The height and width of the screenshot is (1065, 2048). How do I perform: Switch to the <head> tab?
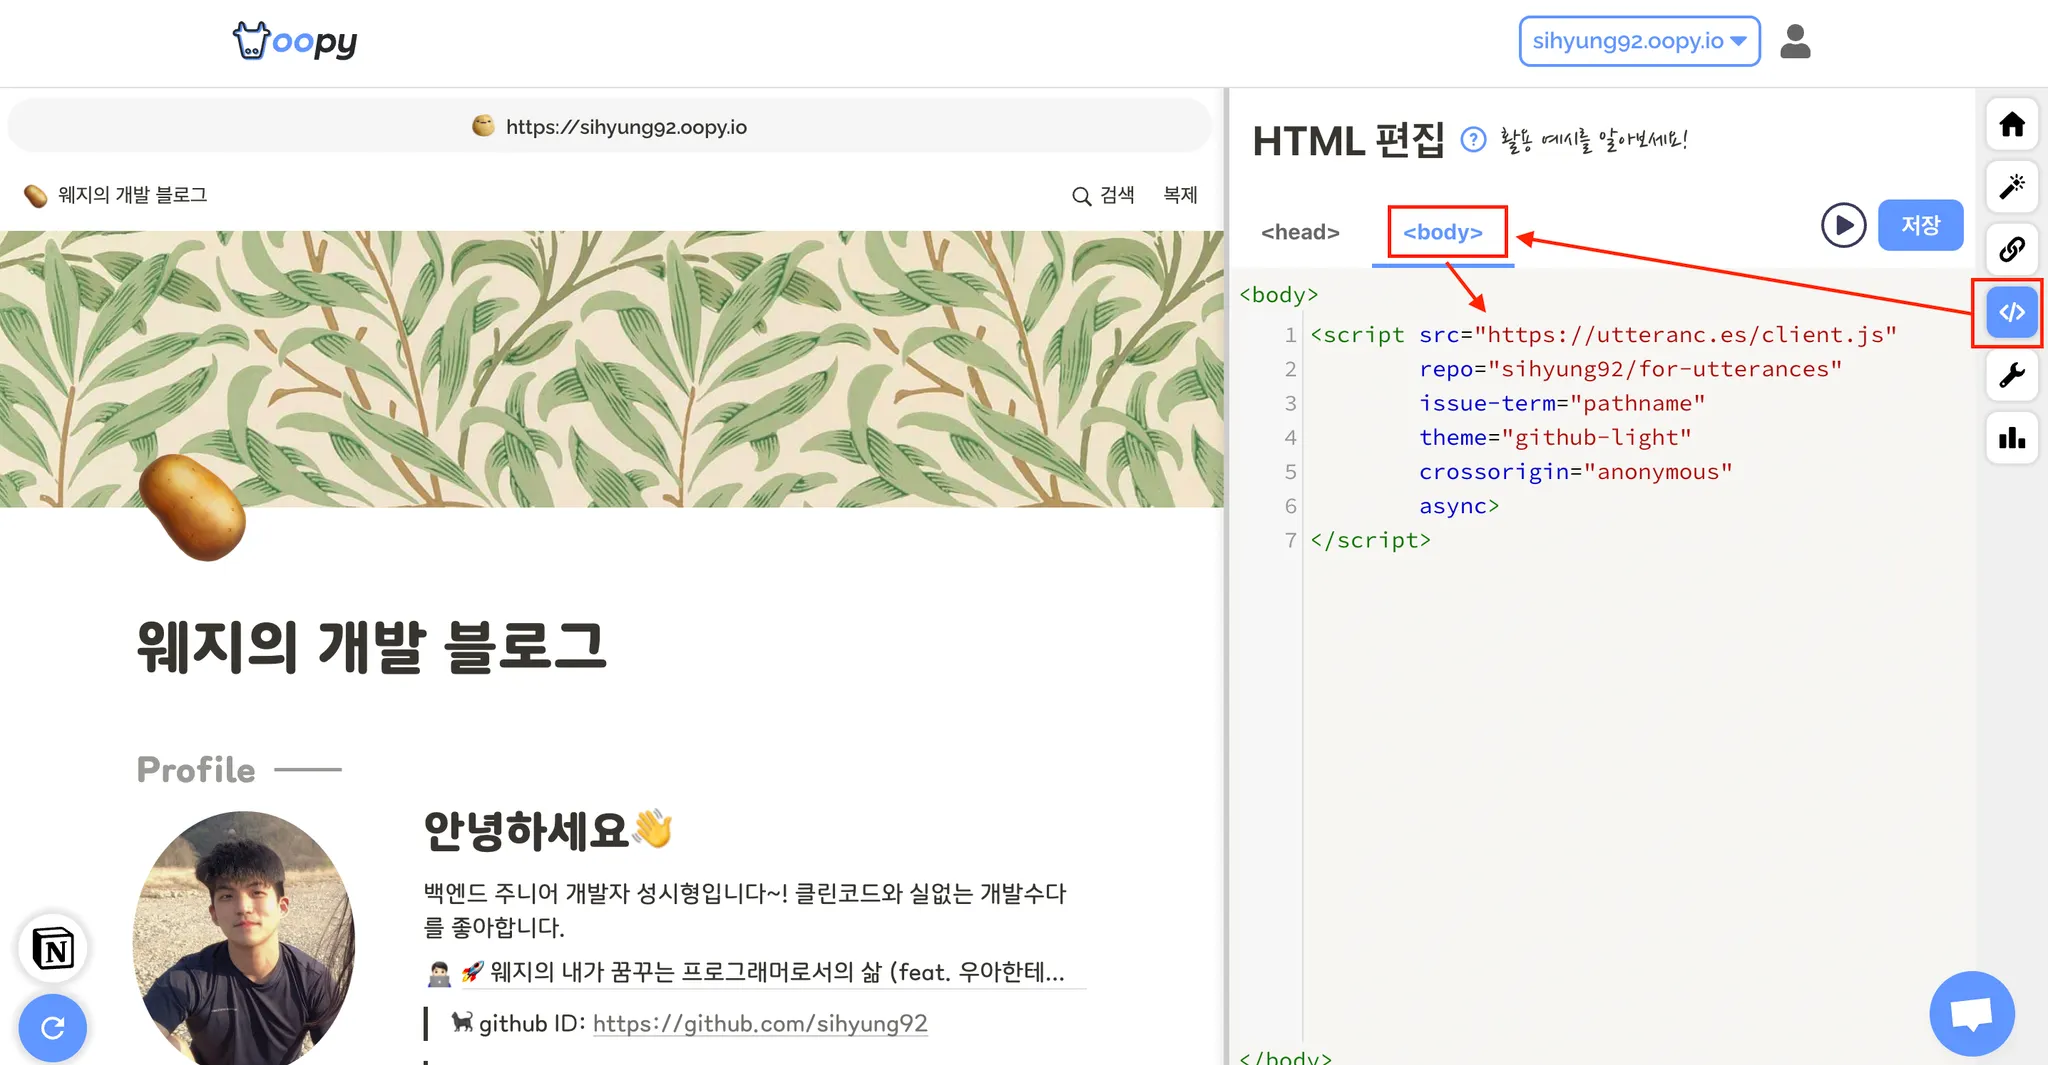1300,232
